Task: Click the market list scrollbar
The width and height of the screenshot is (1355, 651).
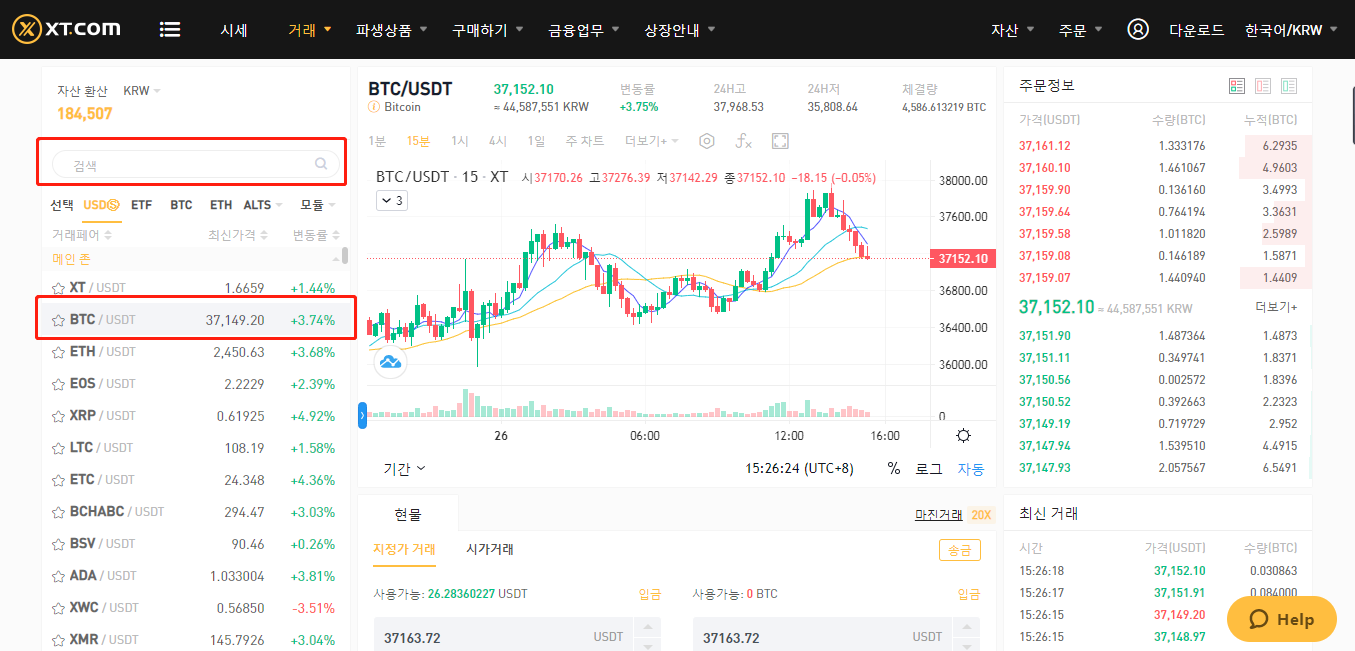Action: [x=345, y=255]
